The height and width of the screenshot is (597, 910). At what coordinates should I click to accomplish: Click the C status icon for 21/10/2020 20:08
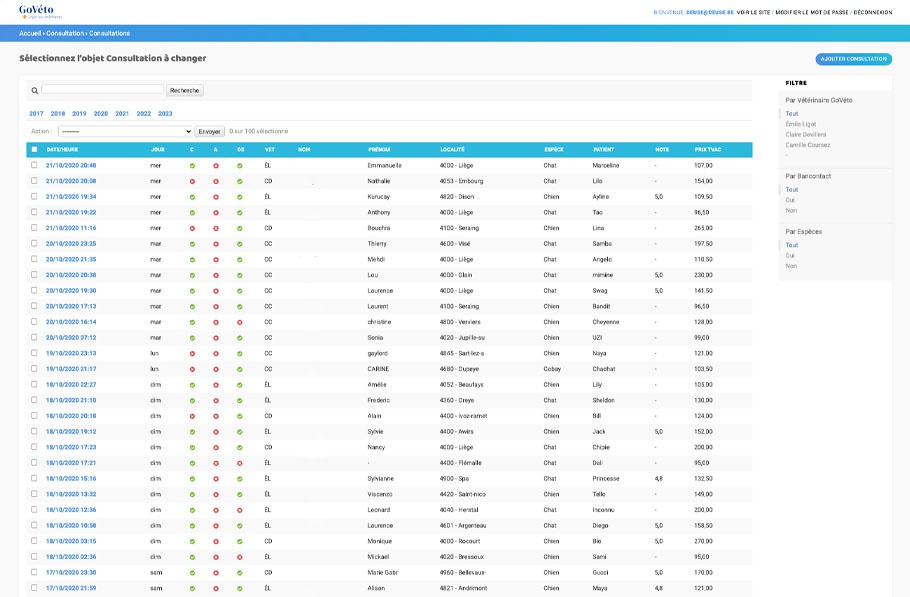192,182
